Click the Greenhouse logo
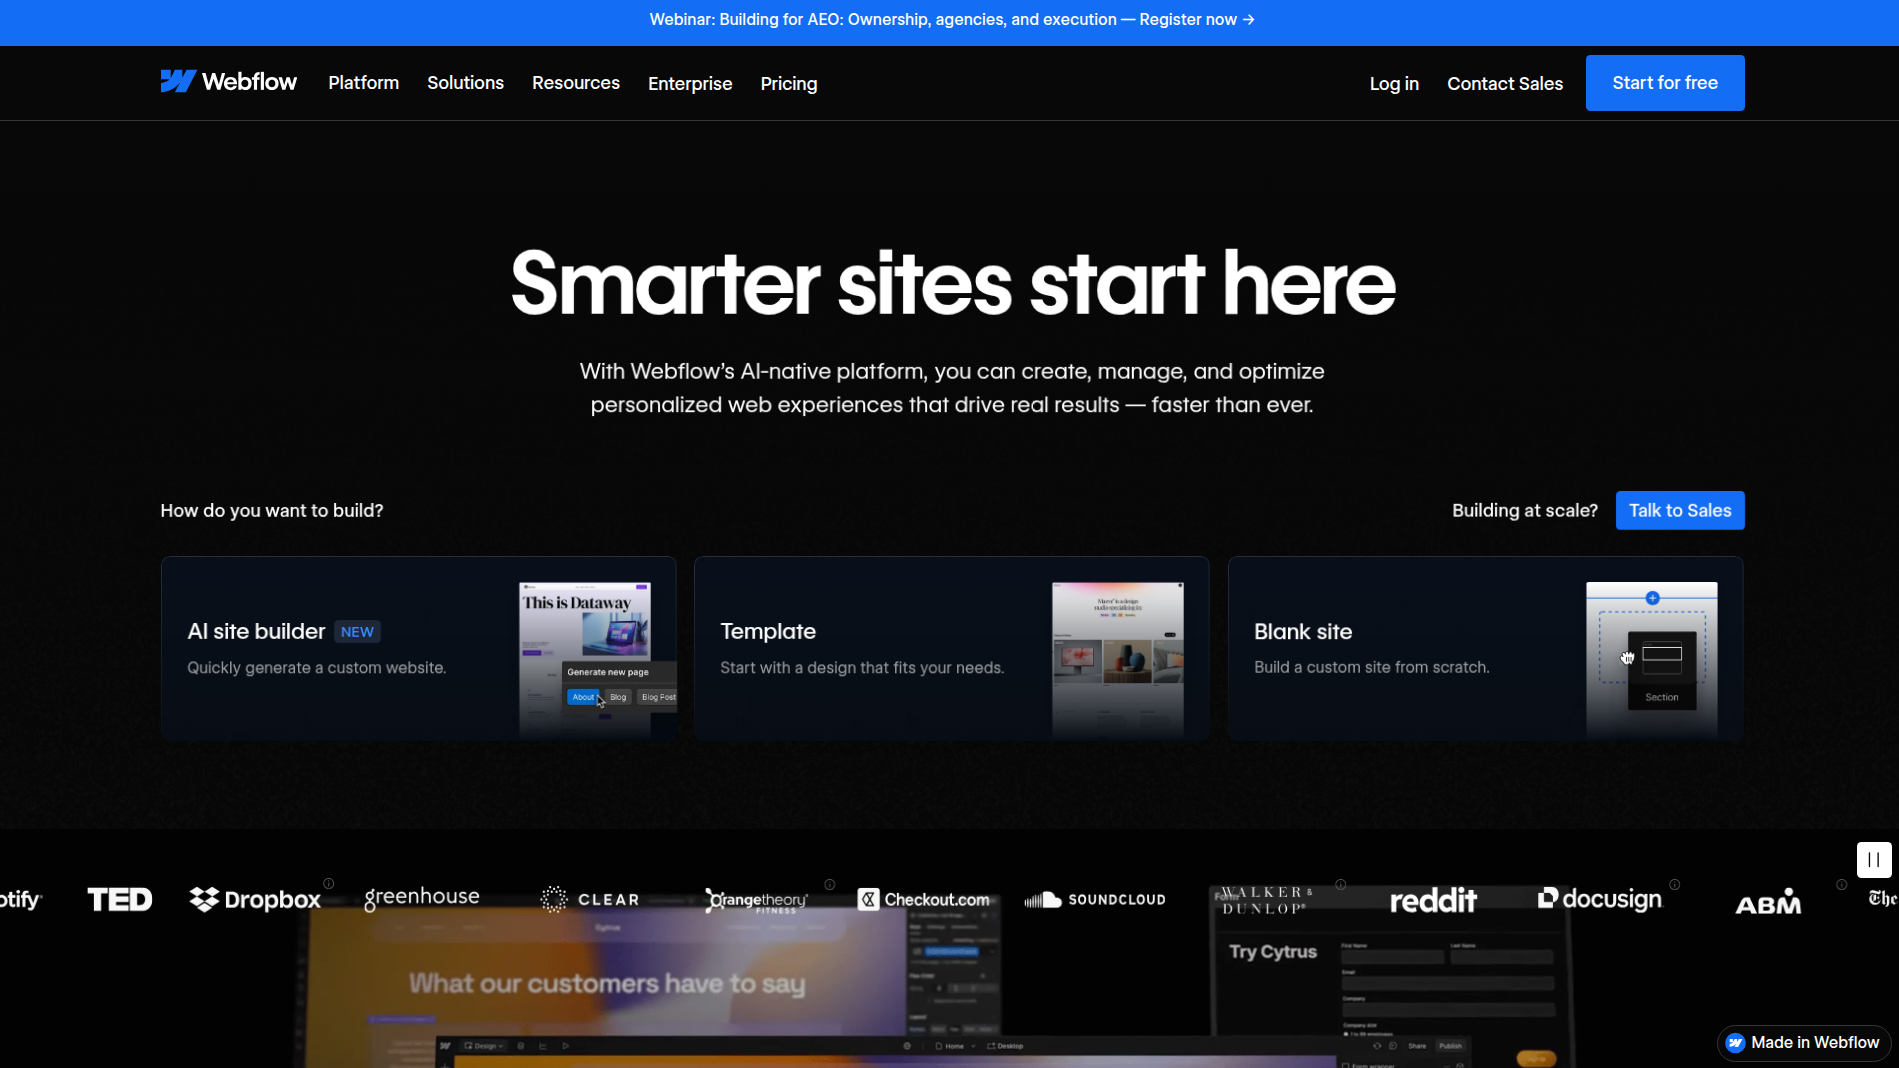 (x=421, y=896)
